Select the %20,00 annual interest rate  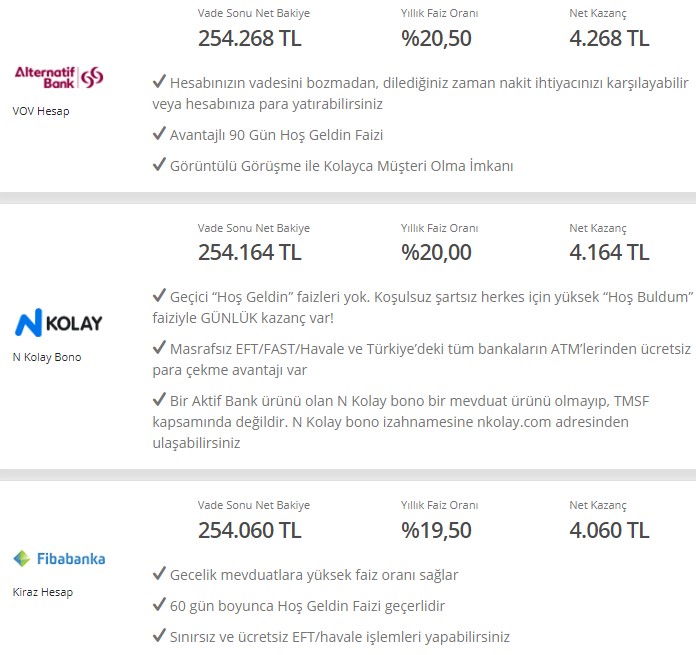(436, 253)
